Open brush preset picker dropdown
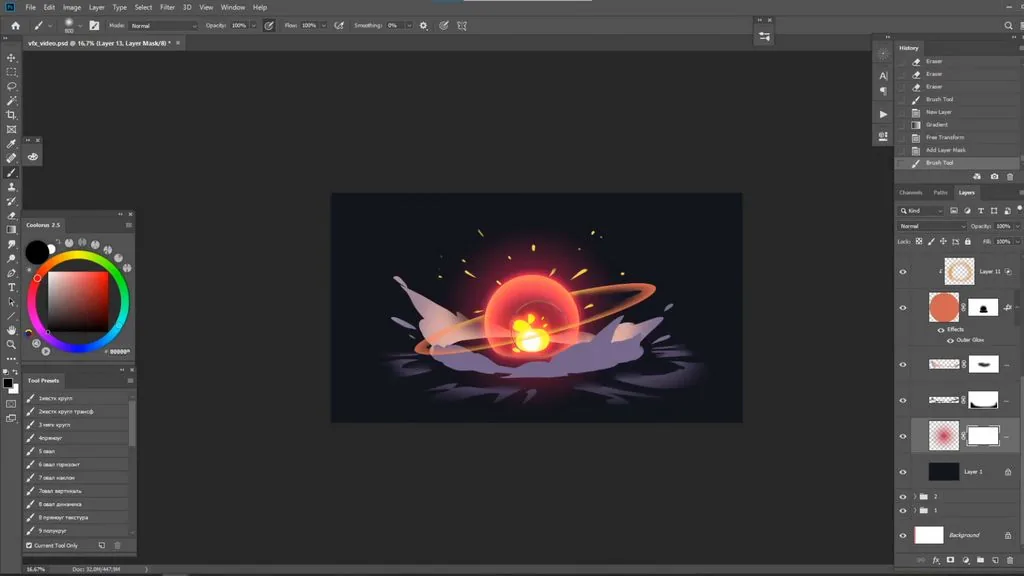The width and height of the screenshot is (1024, 576). 80,26
